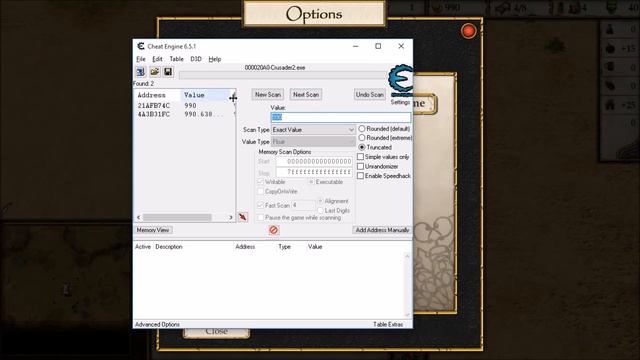Click the Close button in Options

216,332
